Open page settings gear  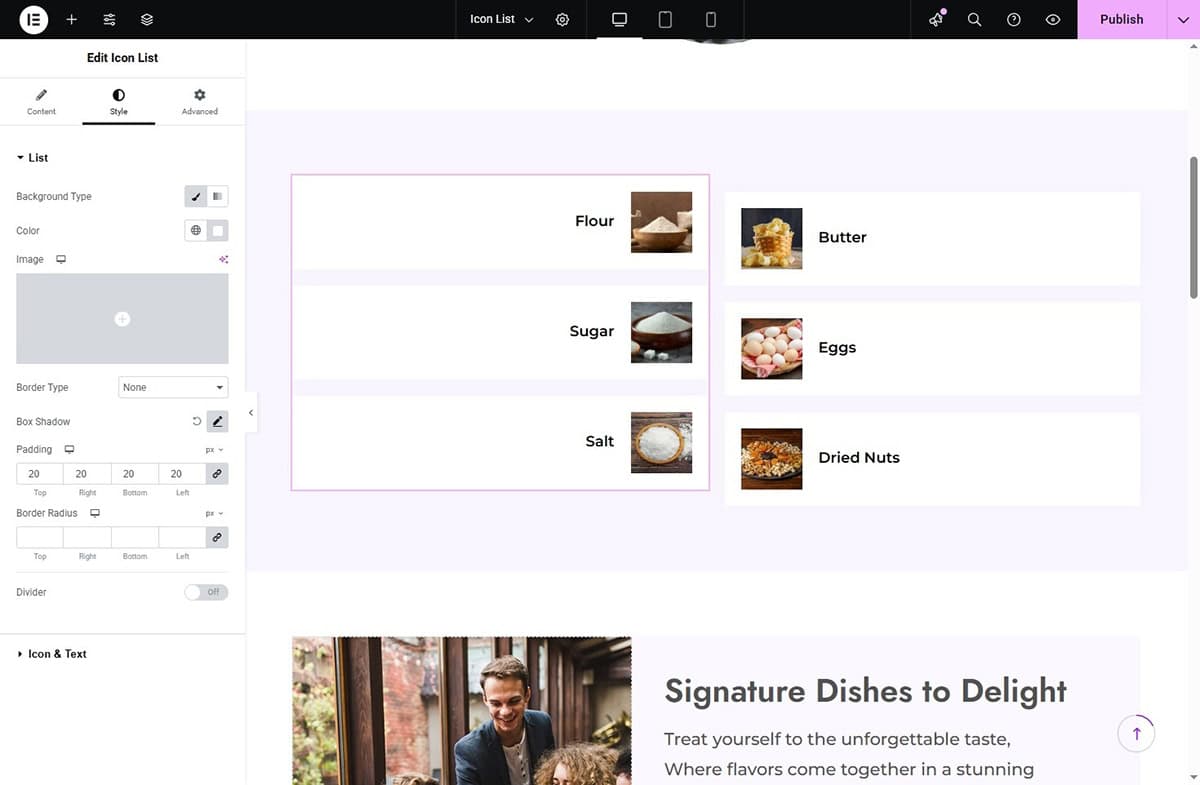click(x=562, y=19)
